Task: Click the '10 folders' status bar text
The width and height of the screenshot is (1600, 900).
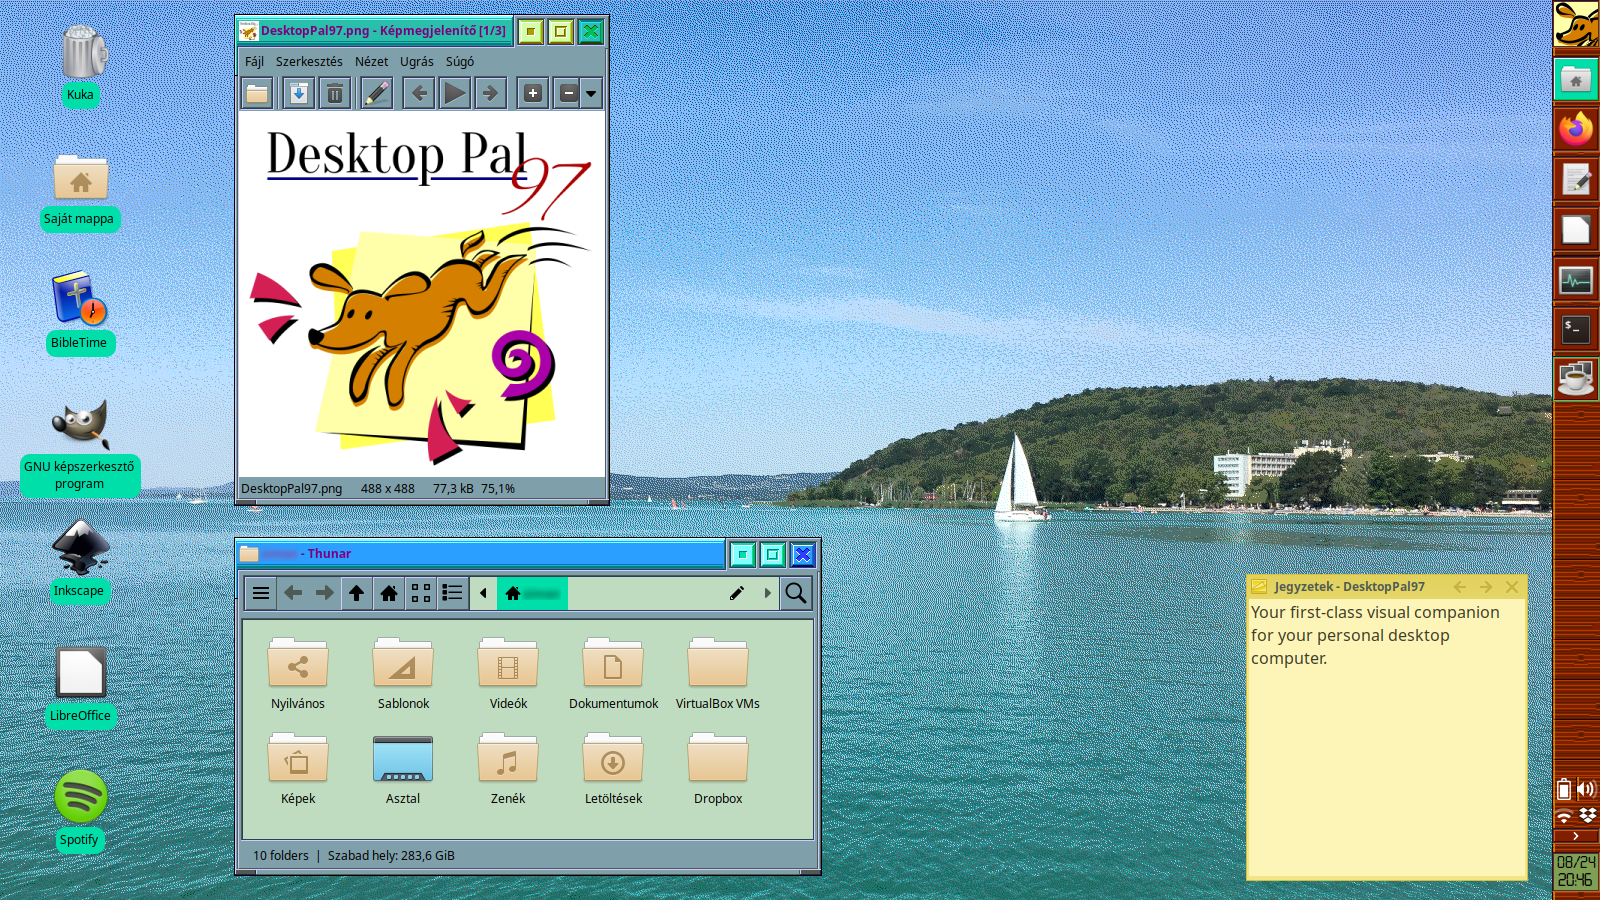Action: pyautogui.click(x=281, y=856)
